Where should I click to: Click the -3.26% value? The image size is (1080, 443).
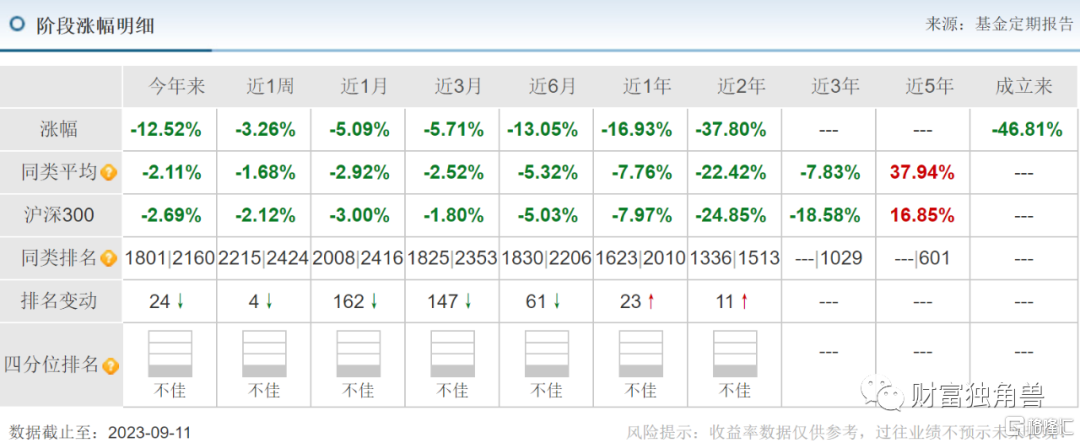coord(264,130)
